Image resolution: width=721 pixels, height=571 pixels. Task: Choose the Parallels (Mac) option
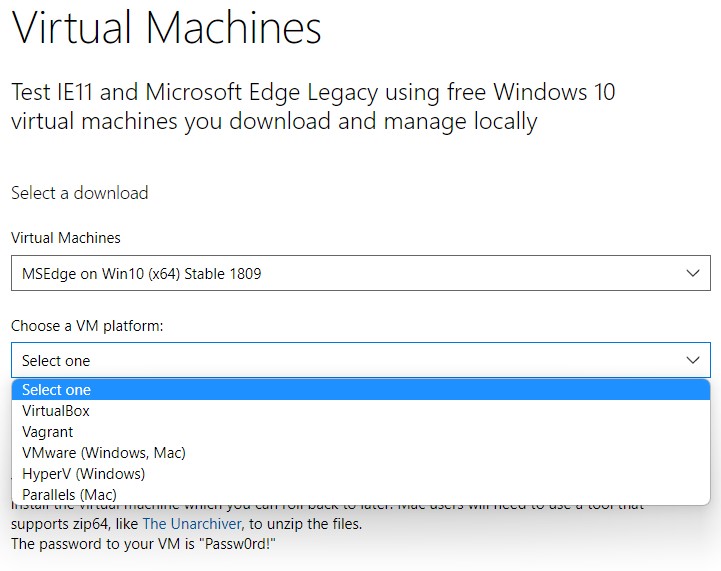point(360,495)
